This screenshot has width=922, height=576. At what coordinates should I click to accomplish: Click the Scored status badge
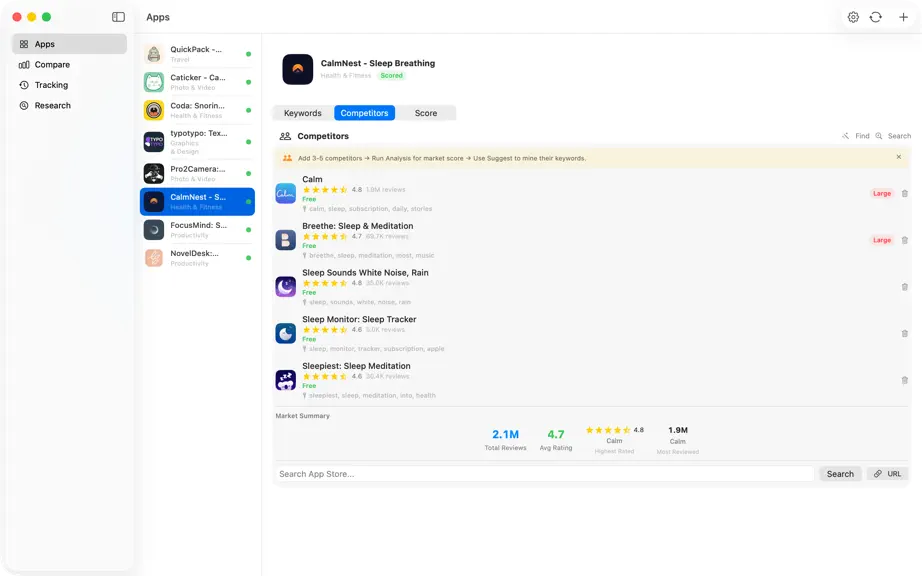392,75
